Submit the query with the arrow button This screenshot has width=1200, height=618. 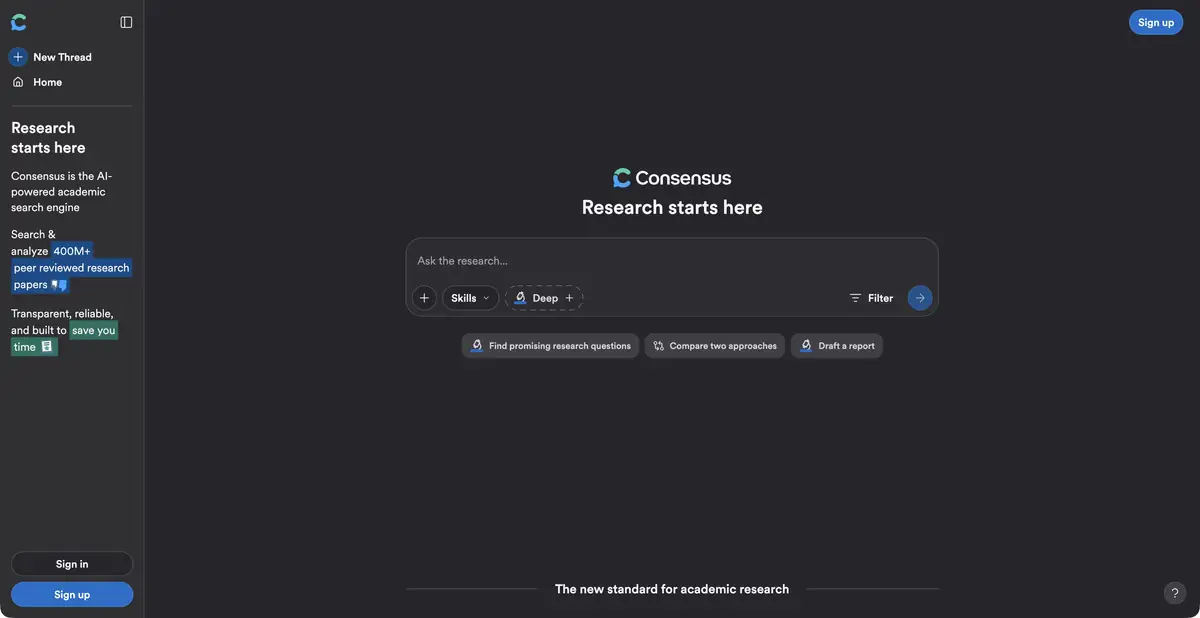click(920, 298)
